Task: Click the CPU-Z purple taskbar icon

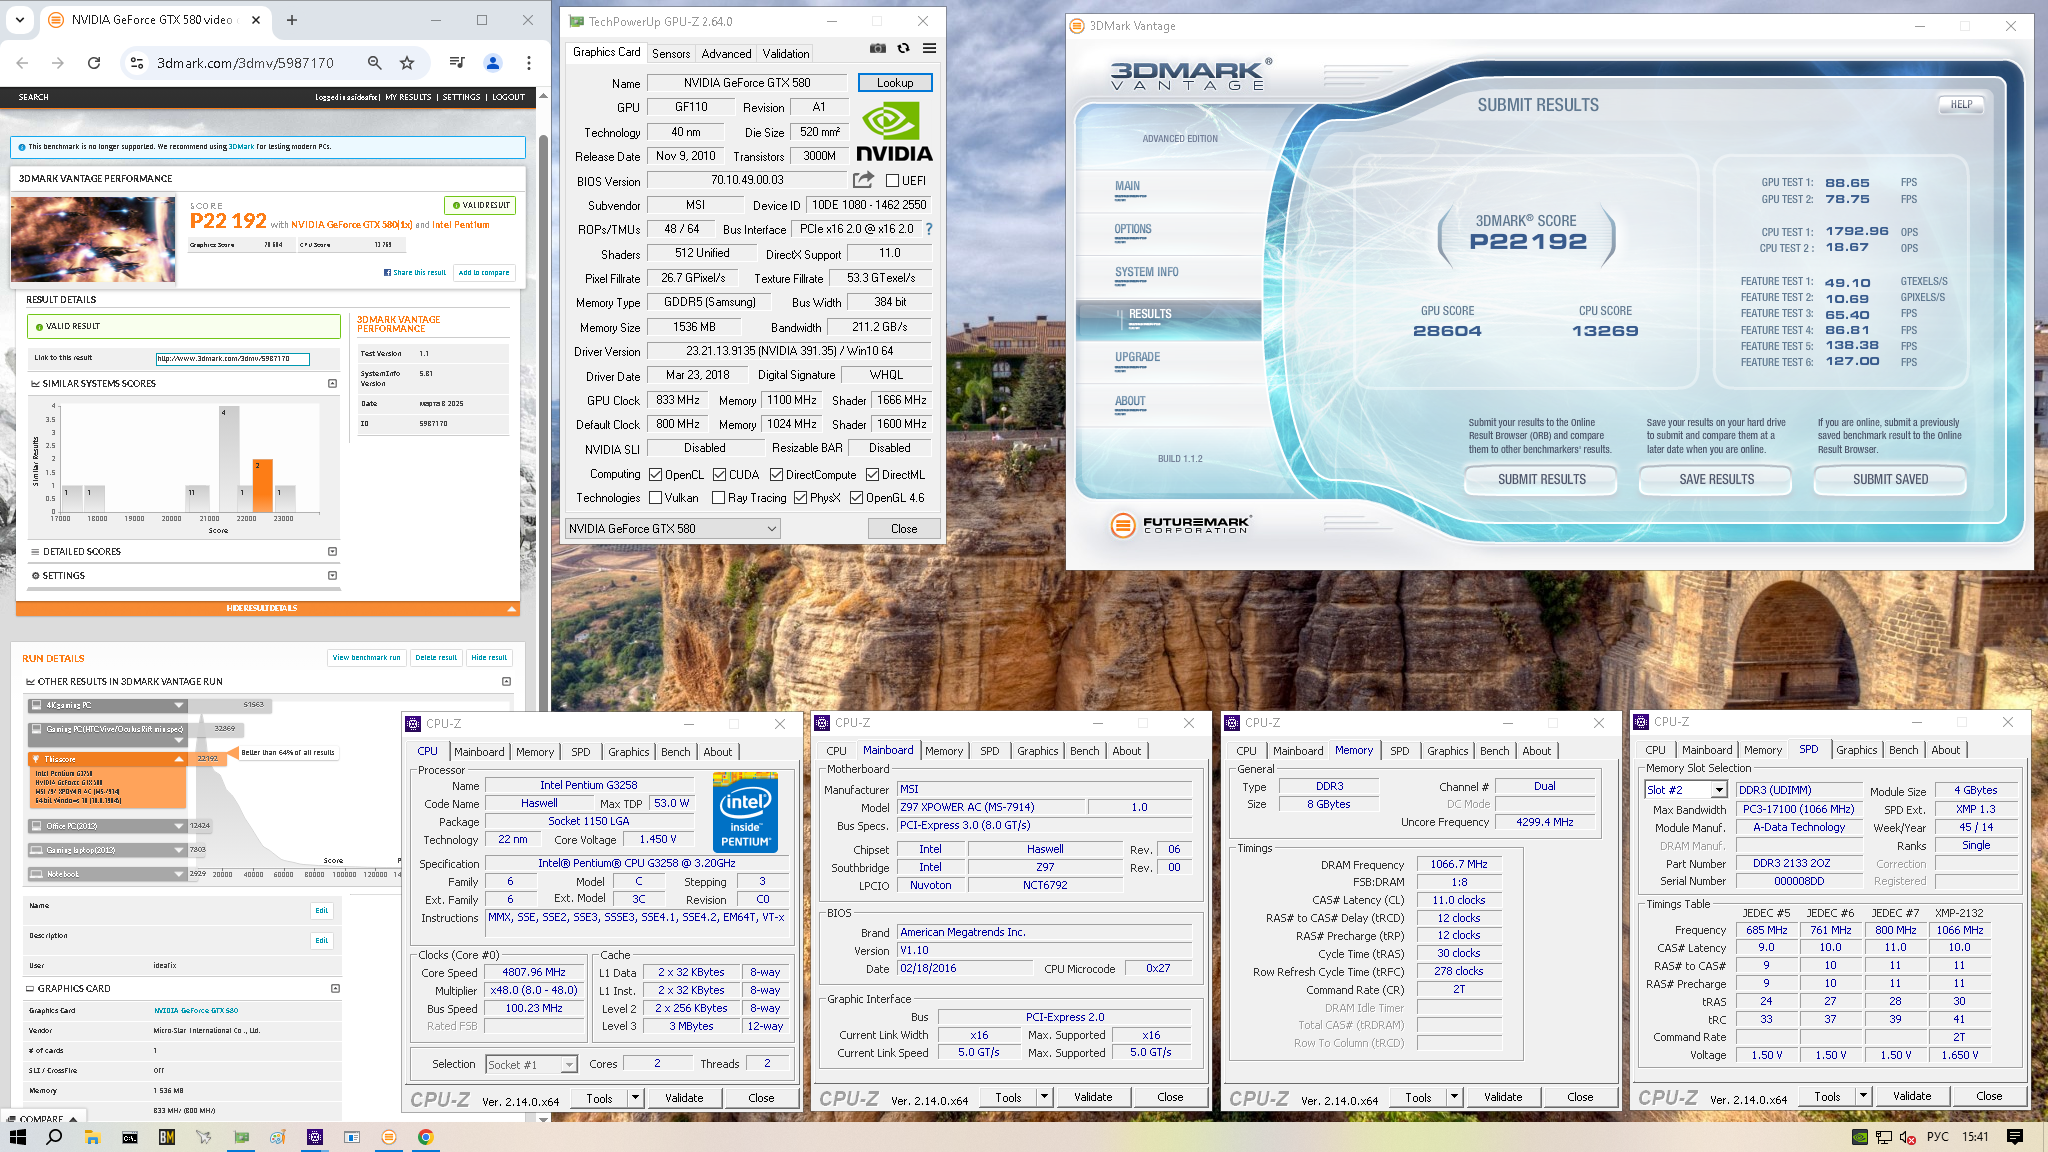Action: click(315, 1137)
